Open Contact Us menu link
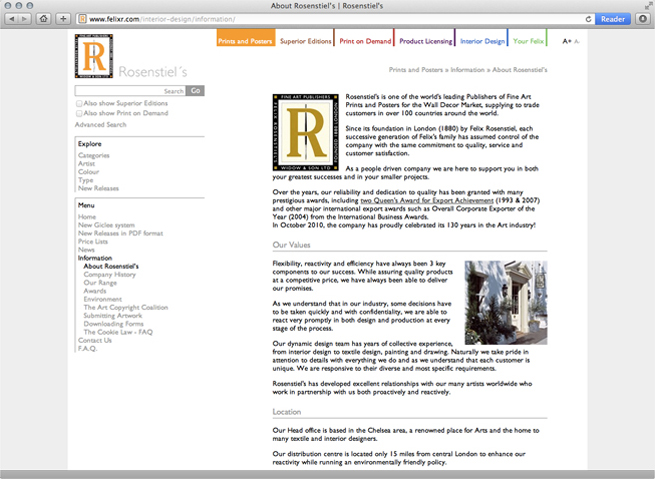The width and height of the screenshot is (655, 479). pos(95,340)
